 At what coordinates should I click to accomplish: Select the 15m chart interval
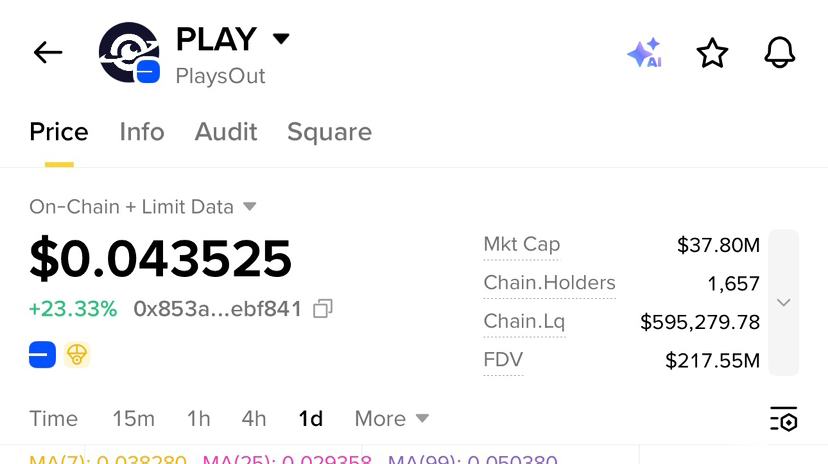point(134,419)
